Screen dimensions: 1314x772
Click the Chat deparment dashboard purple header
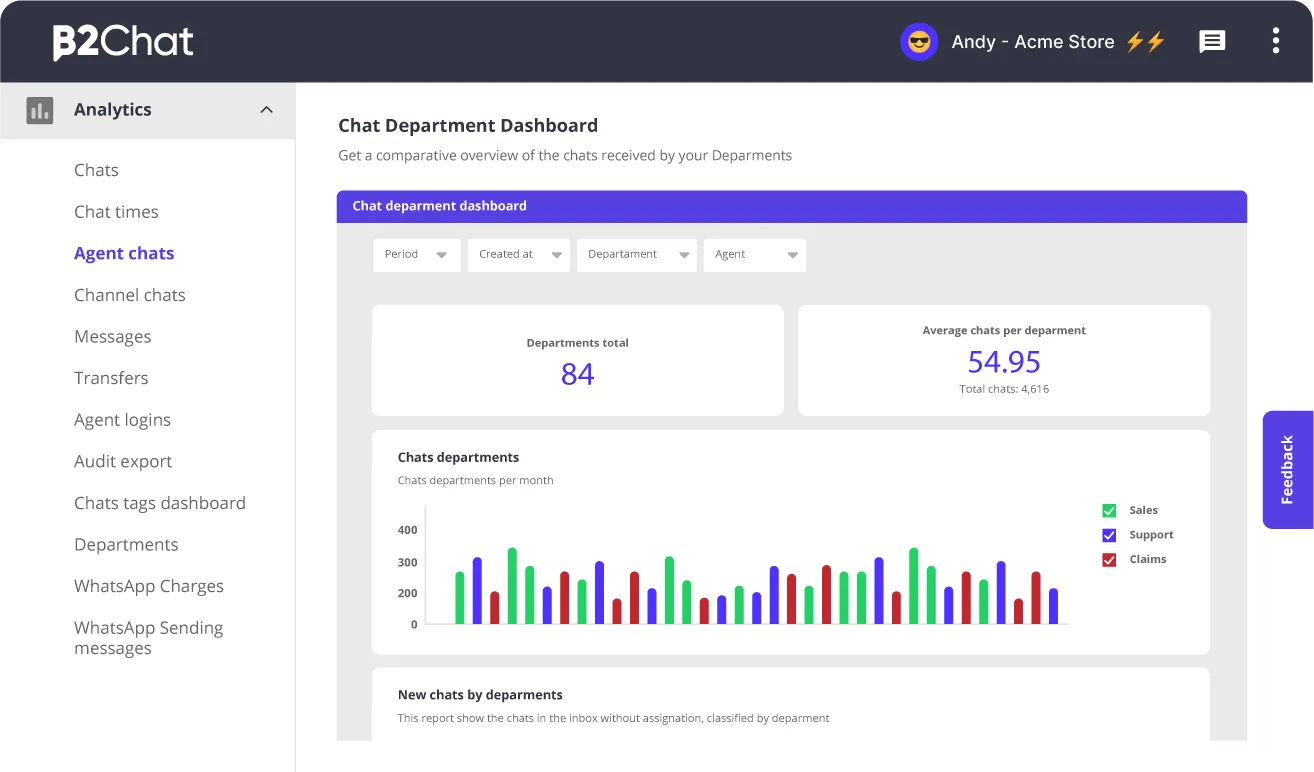(x=792, y=206)
